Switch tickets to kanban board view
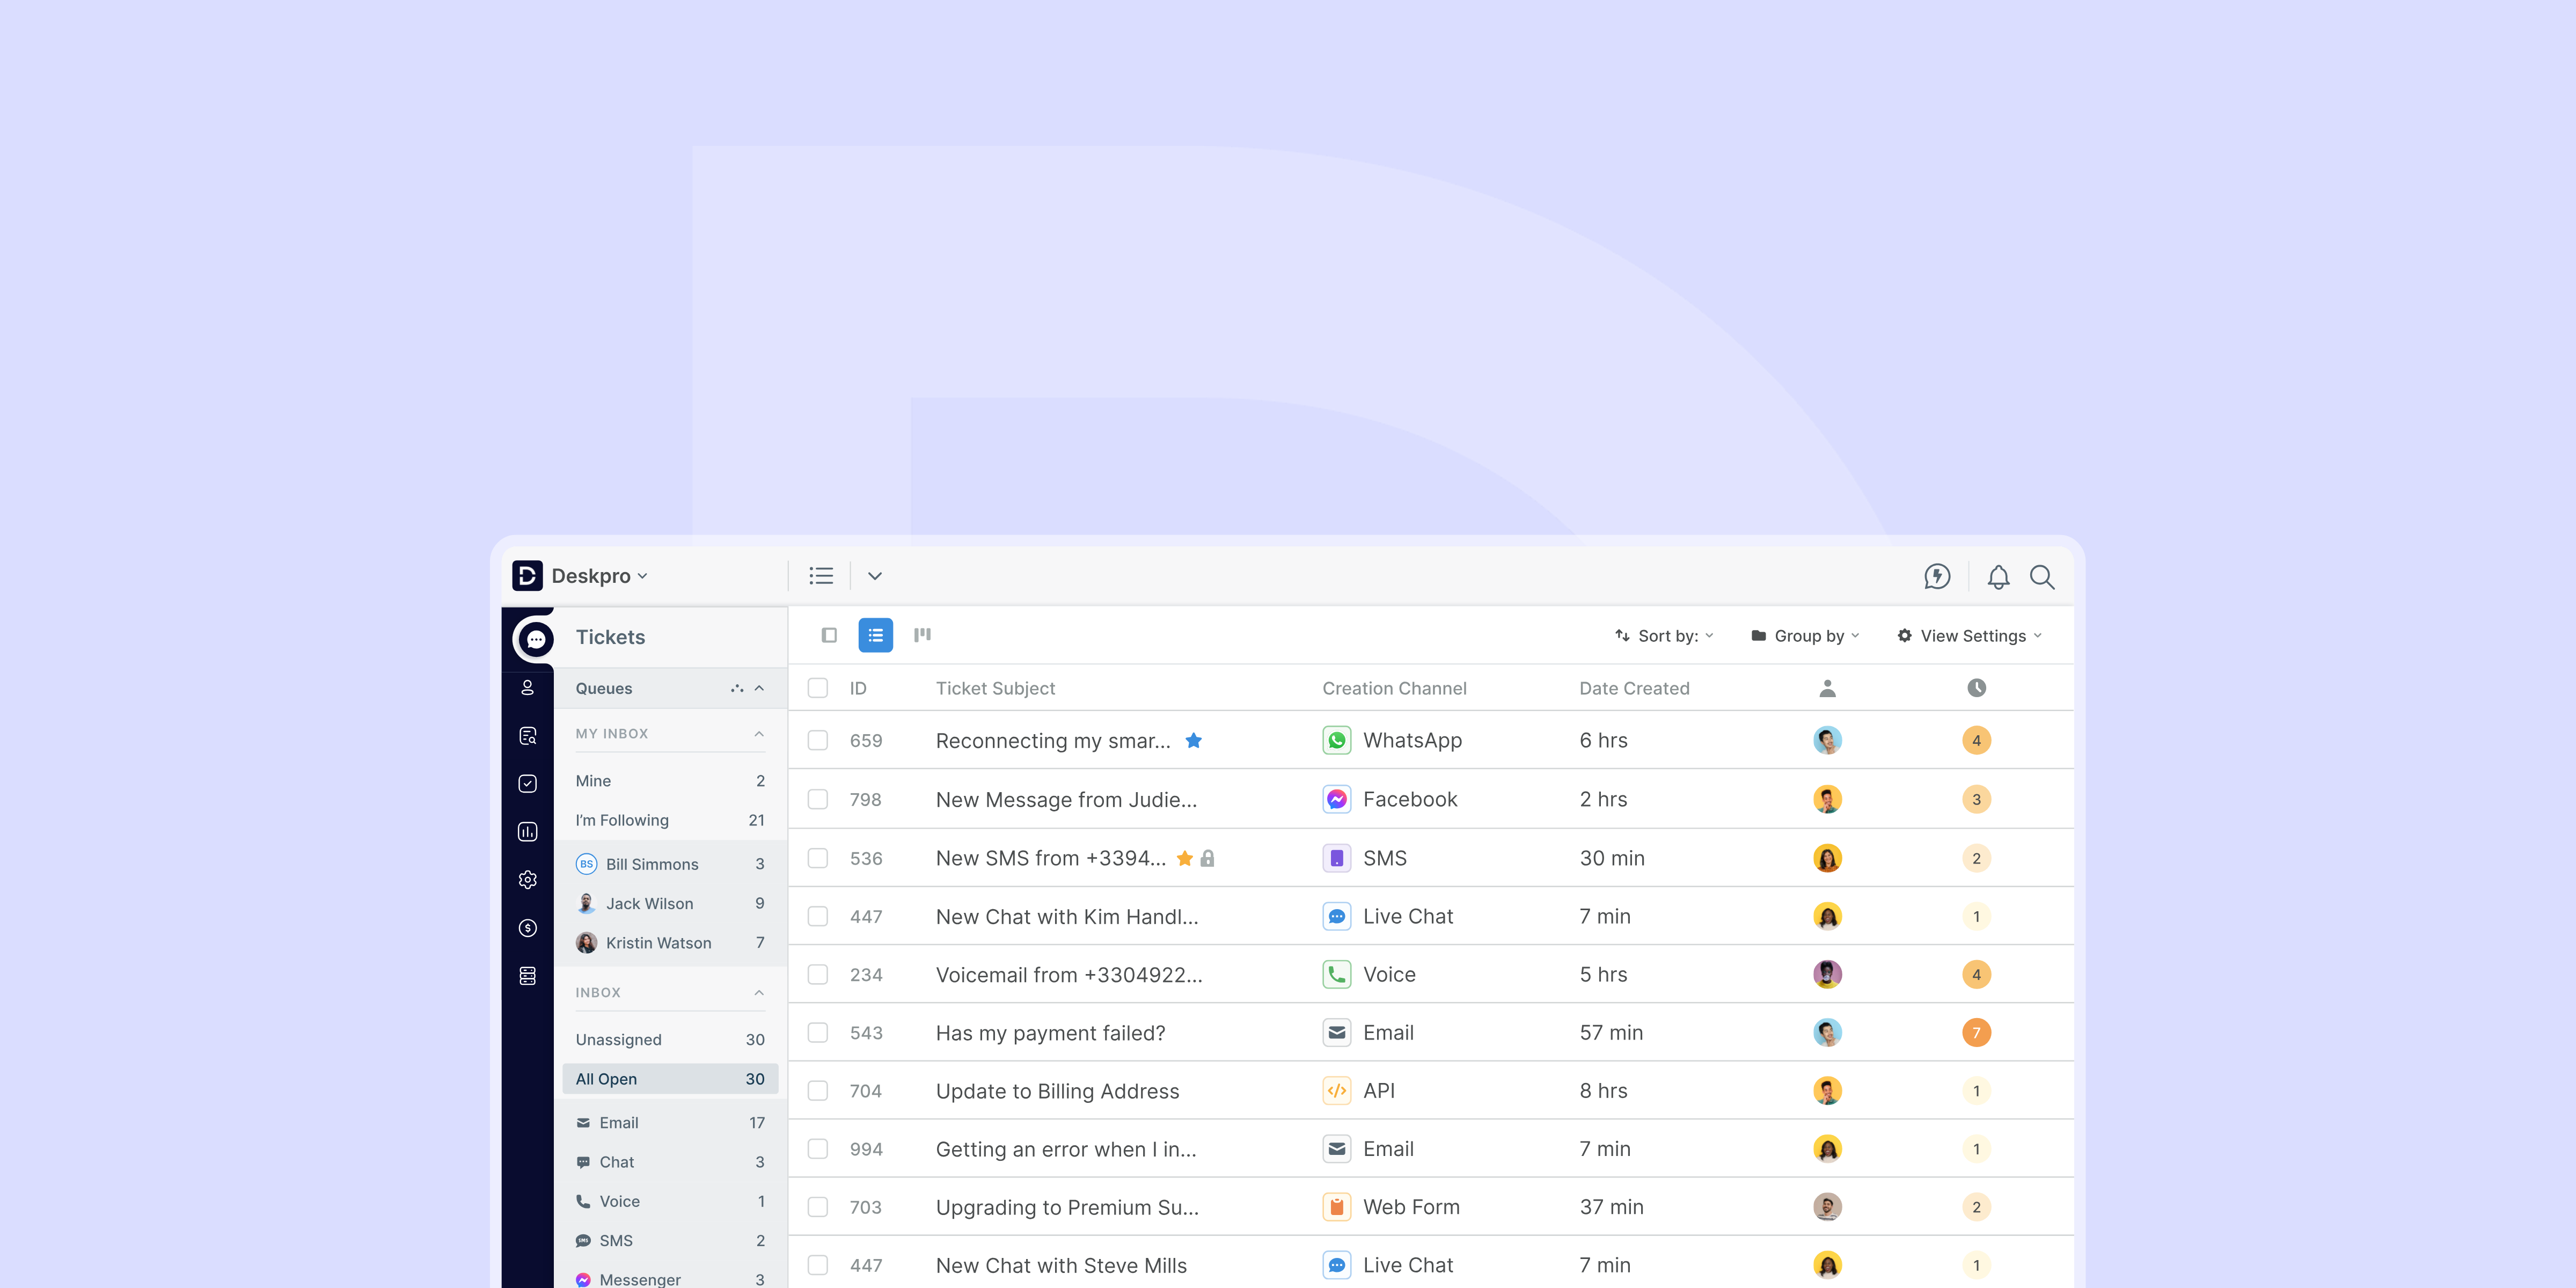Image resolution: width=2576 pixels, height=1288 pixels. 921,635
